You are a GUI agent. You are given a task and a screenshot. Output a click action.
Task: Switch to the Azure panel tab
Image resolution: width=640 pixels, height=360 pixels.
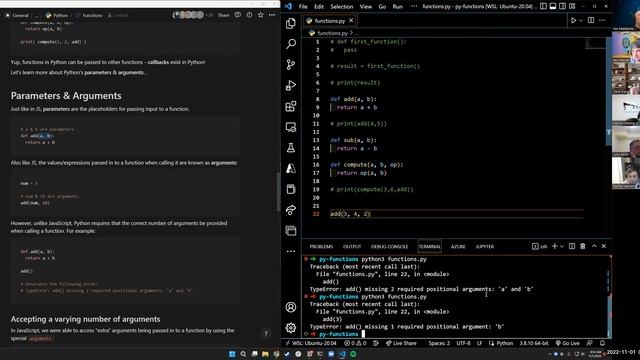coord(458,247)
